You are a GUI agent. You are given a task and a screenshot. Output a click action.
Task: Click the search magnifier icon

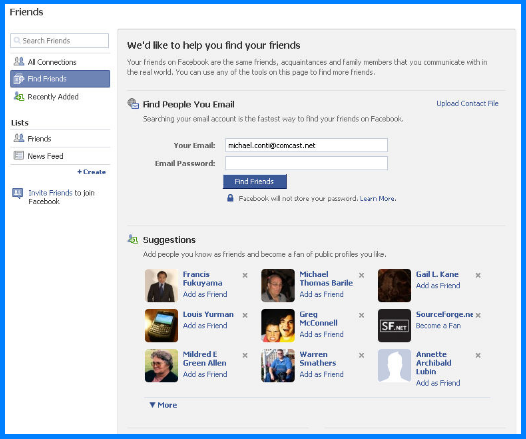(17, 41)
